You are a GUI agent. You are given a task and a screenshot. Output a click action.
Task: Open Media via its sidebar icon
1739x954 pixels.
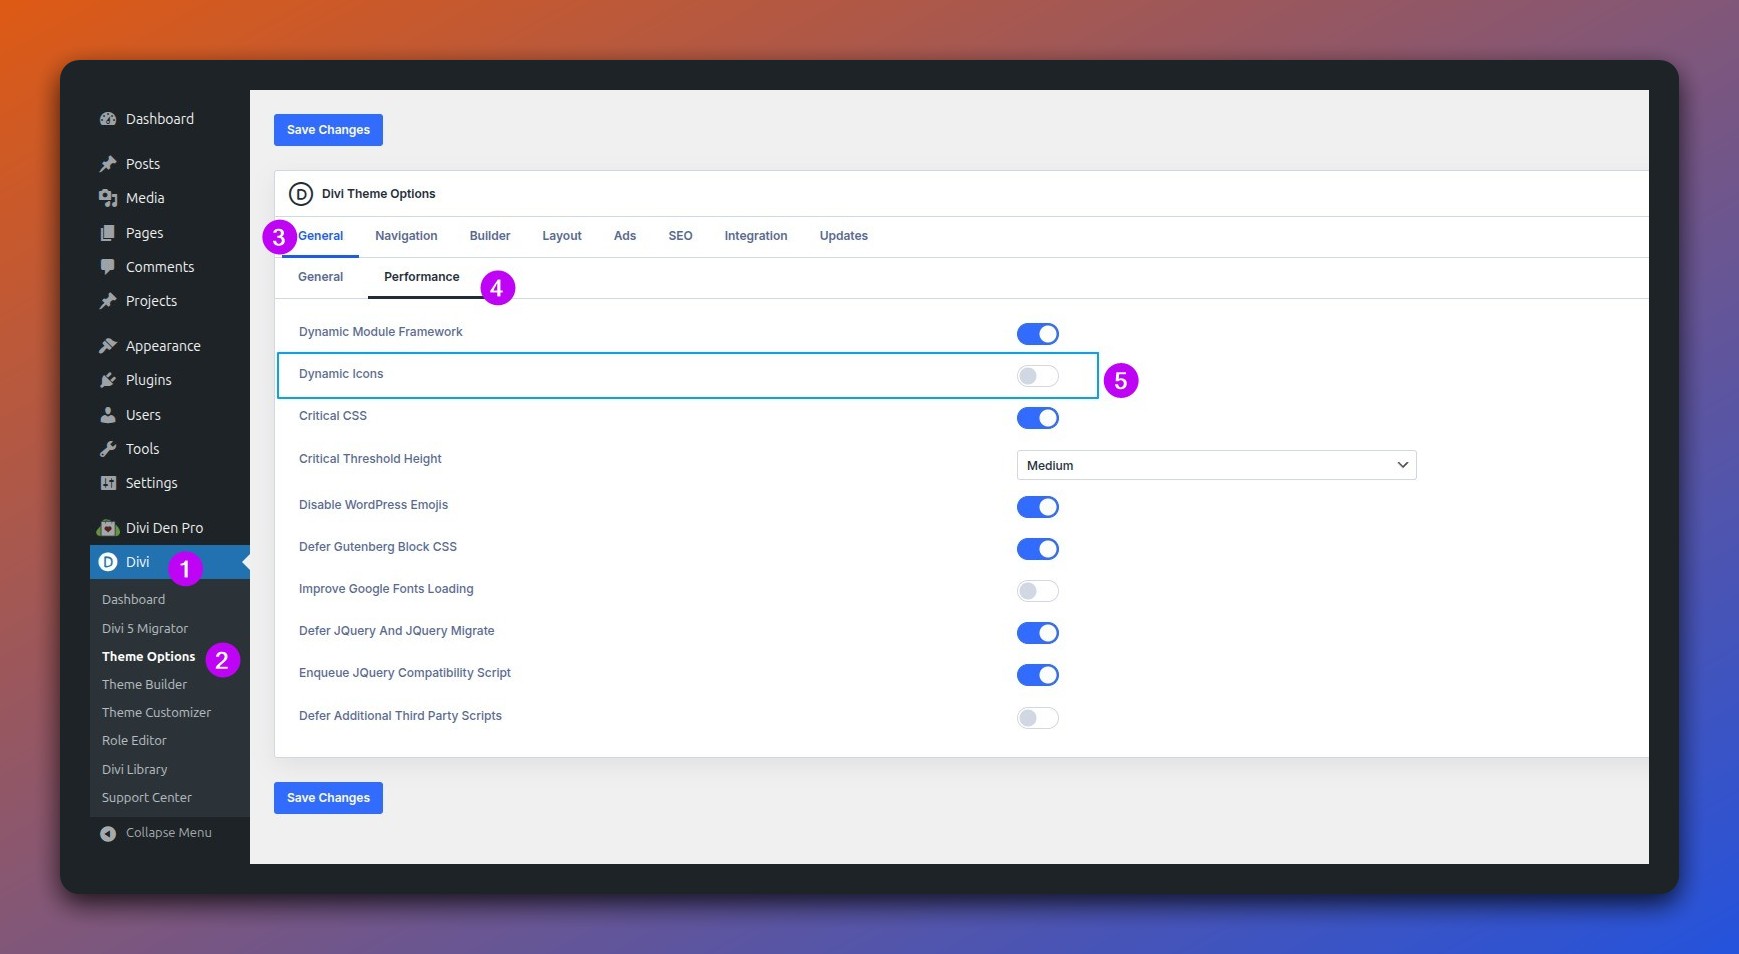pyautogui.click(x=108, y=198)
